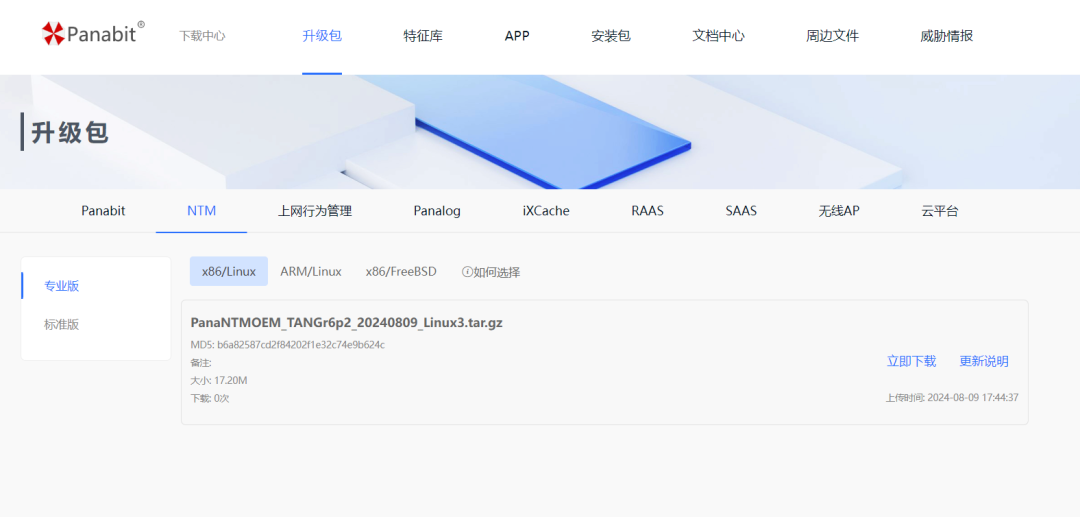Viewport: 1080px width, 517px height.
Task: Open the 更新说明 release notes link
Action: pos(984,361)
